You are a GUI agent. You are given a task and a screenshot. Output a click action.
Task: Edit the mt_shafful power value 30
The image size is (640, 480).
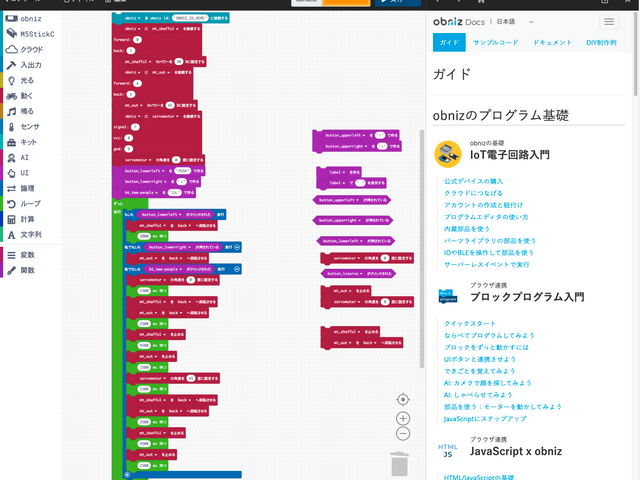point(178,62)
